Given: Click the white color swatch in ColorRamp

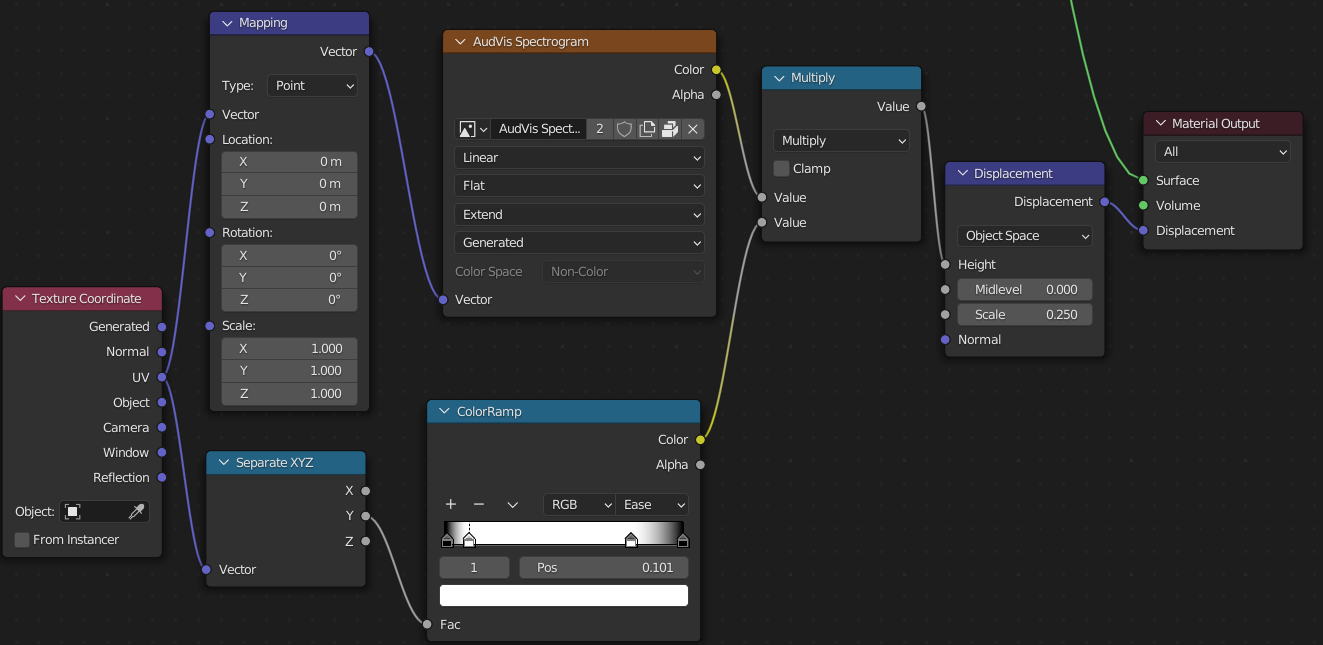Looking at the screenshot, I should [564, 596].
